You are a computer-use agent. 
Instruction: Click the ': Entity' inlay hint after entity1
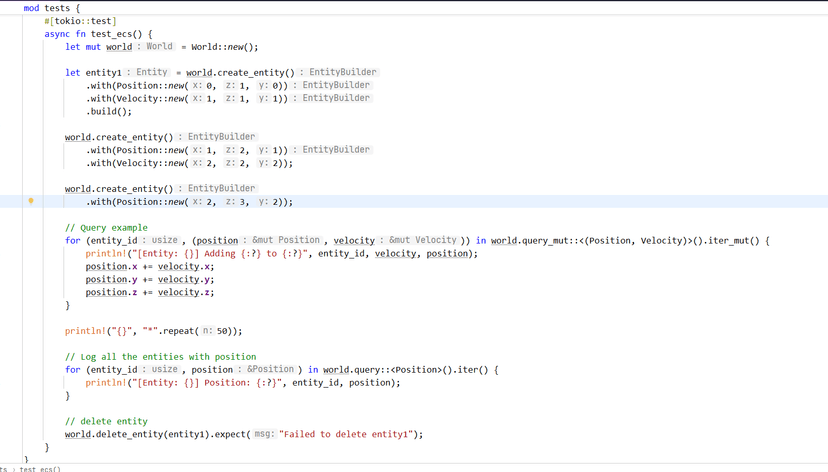coord(149,72)
